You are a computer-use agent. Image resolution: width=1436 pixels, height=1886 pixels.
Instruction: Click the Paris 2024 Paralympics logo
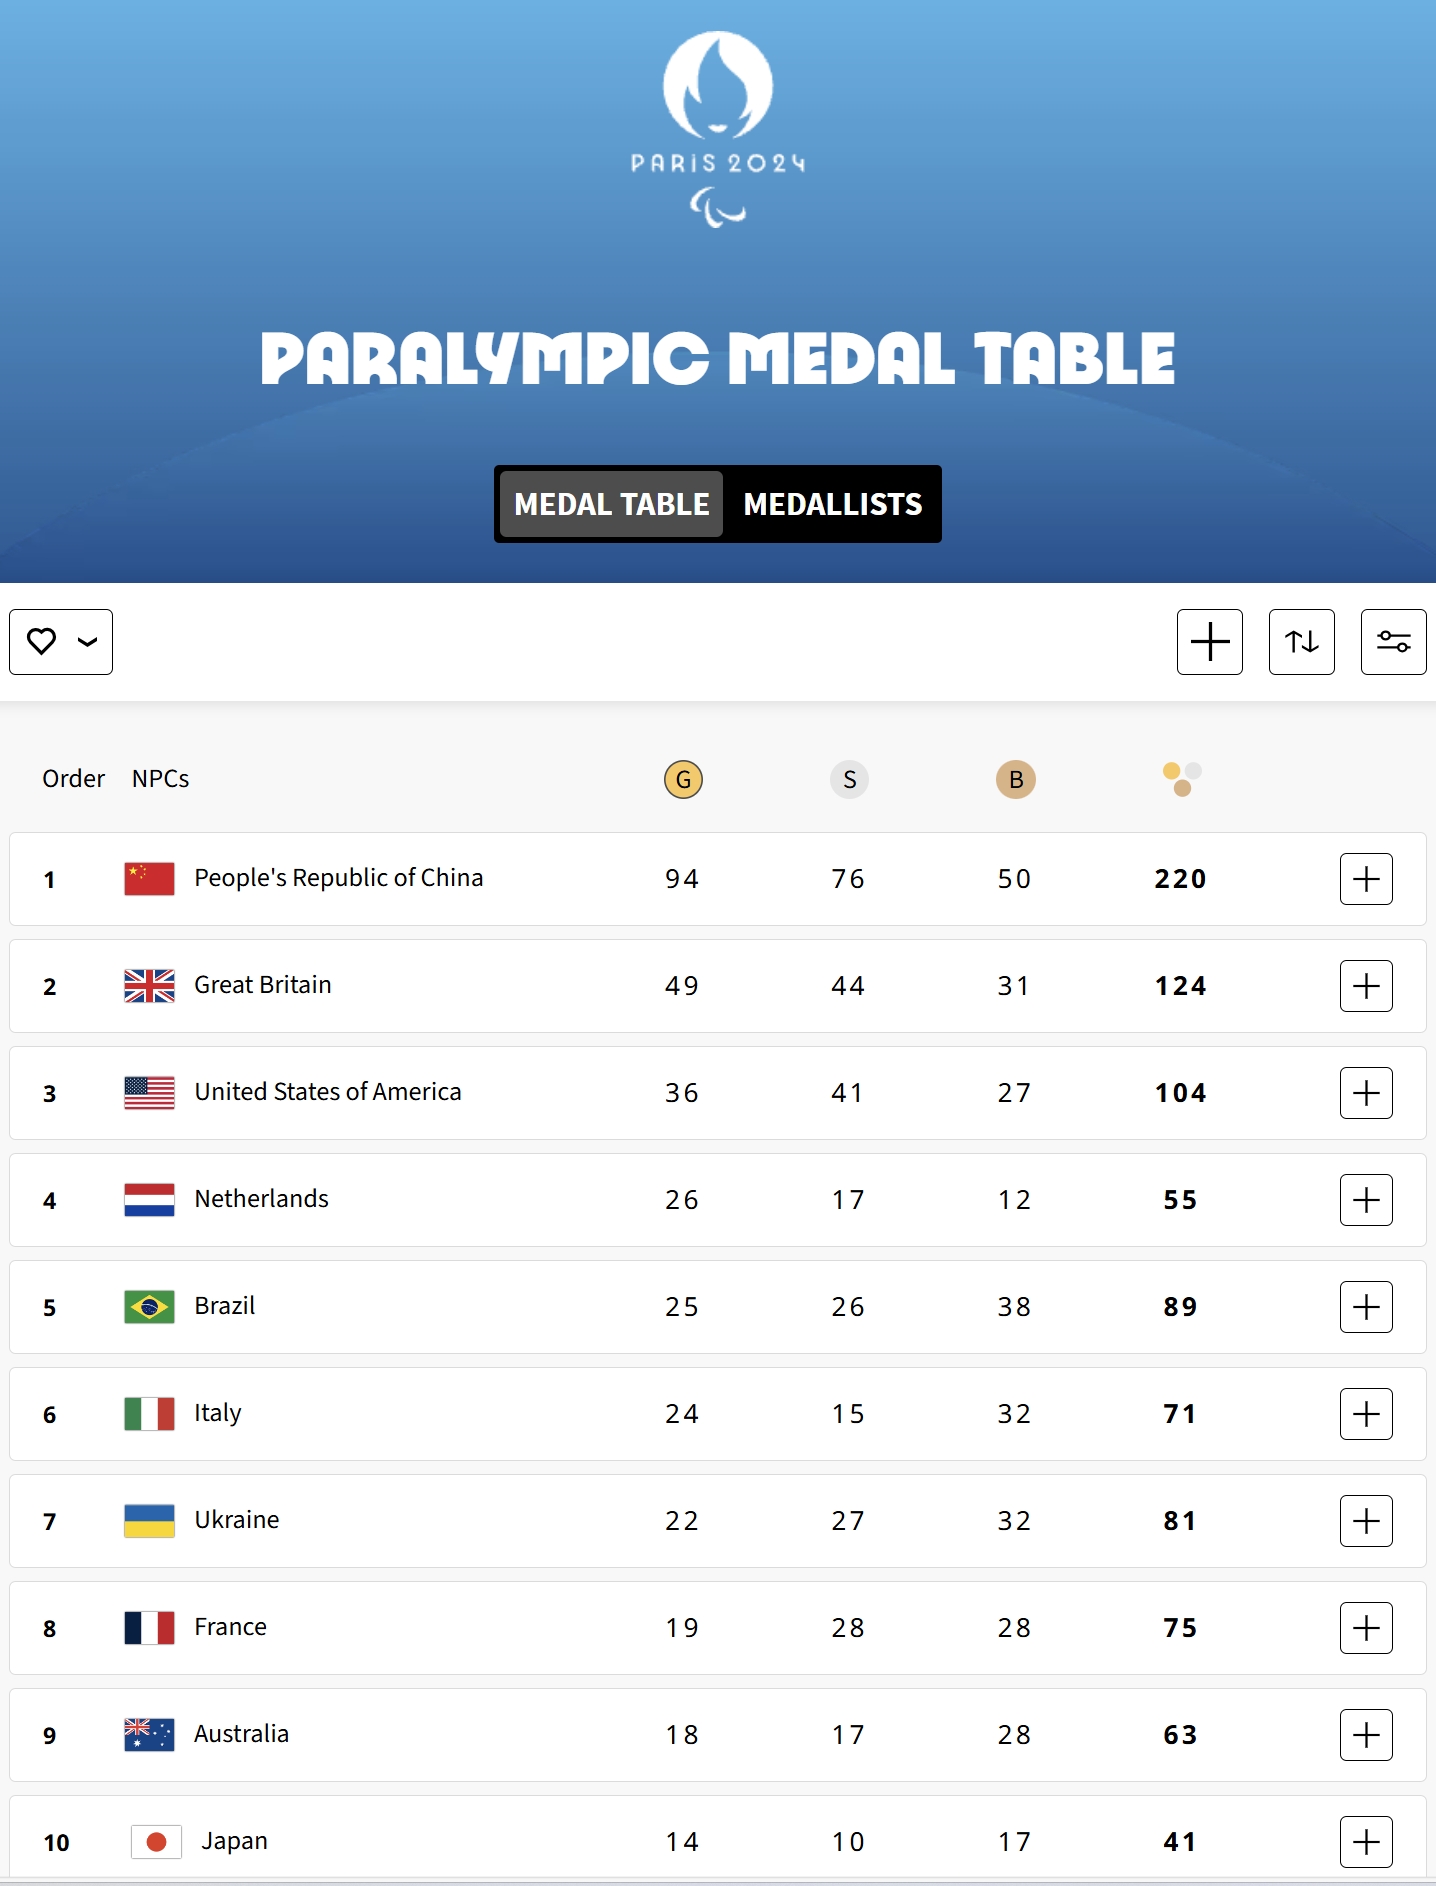pos(718,129)
